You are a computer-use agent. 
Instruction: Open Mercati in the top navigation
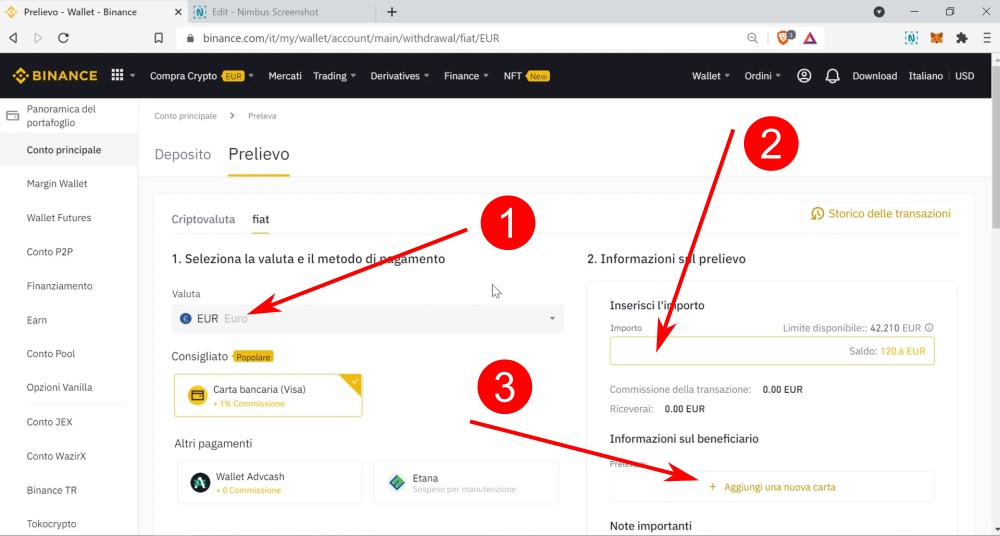(x=285, y=76)
